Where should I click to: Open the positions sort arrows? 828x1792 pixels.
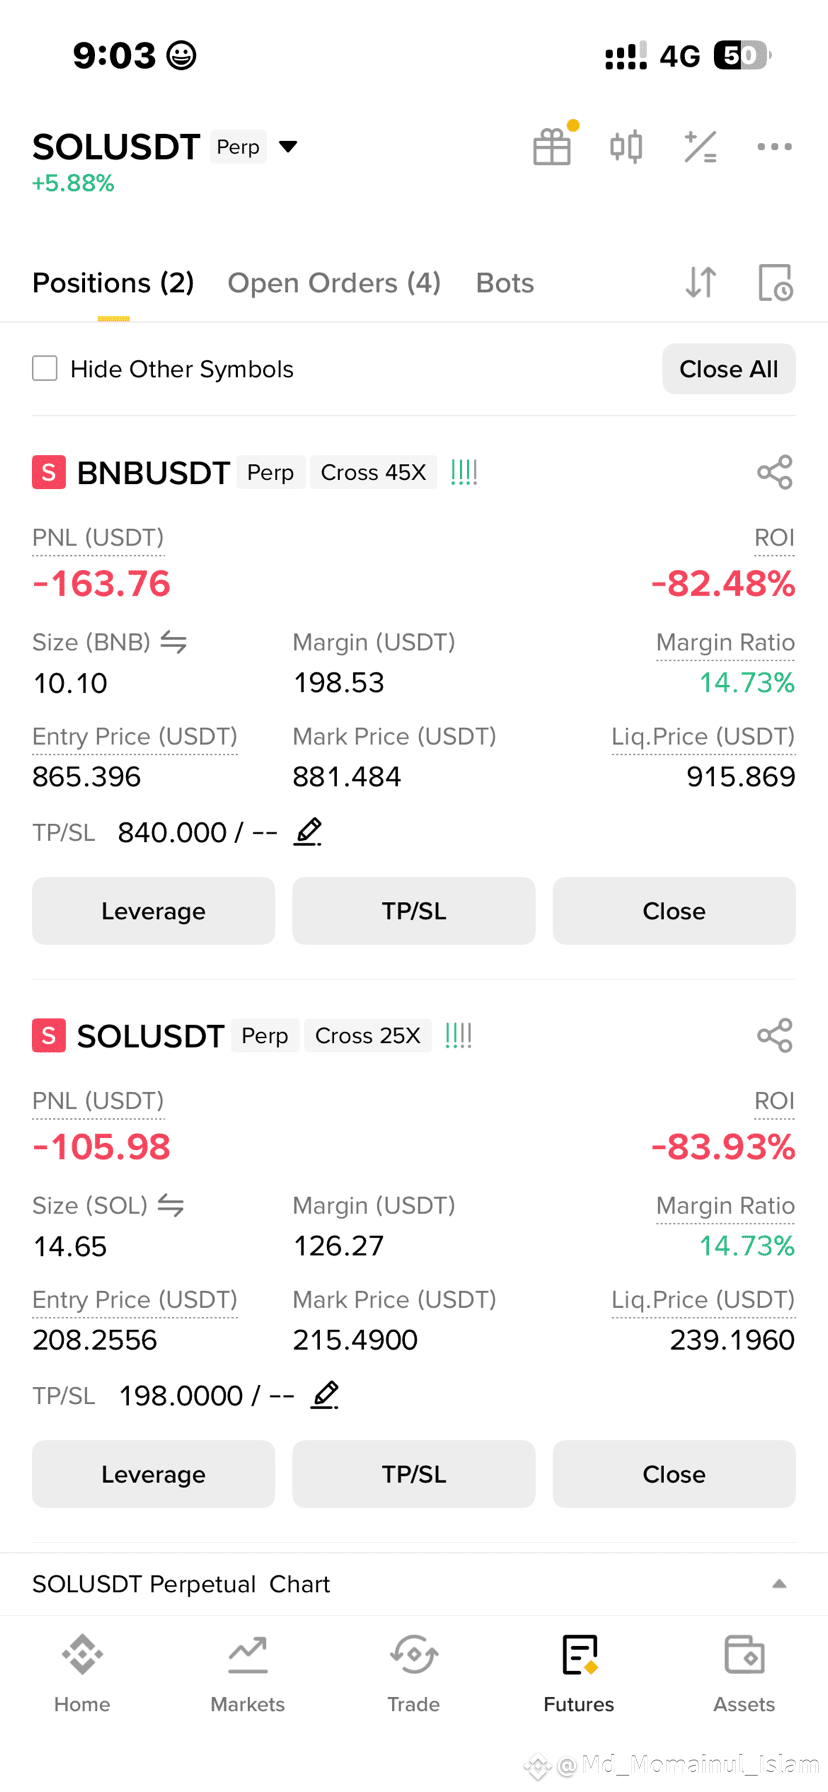coord(701,283)
